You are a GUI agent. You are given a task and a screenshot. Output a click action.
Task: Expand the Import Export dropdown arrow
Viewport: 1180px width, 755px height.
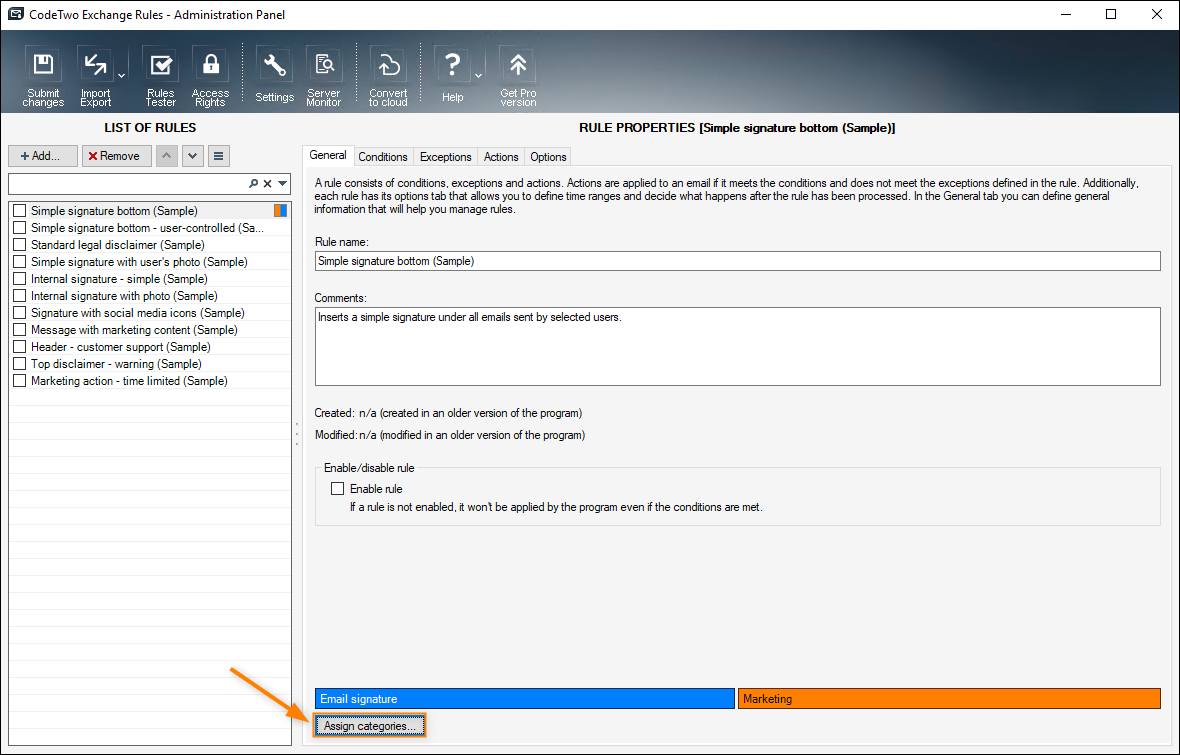point(121,76)
